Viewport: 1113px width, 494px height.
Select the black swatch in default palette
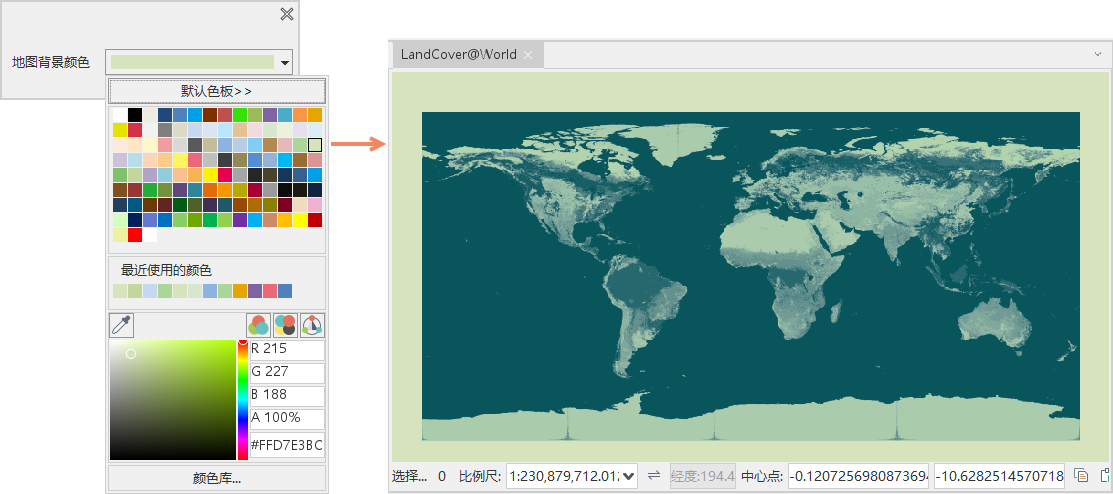click(x=135, y=115)
